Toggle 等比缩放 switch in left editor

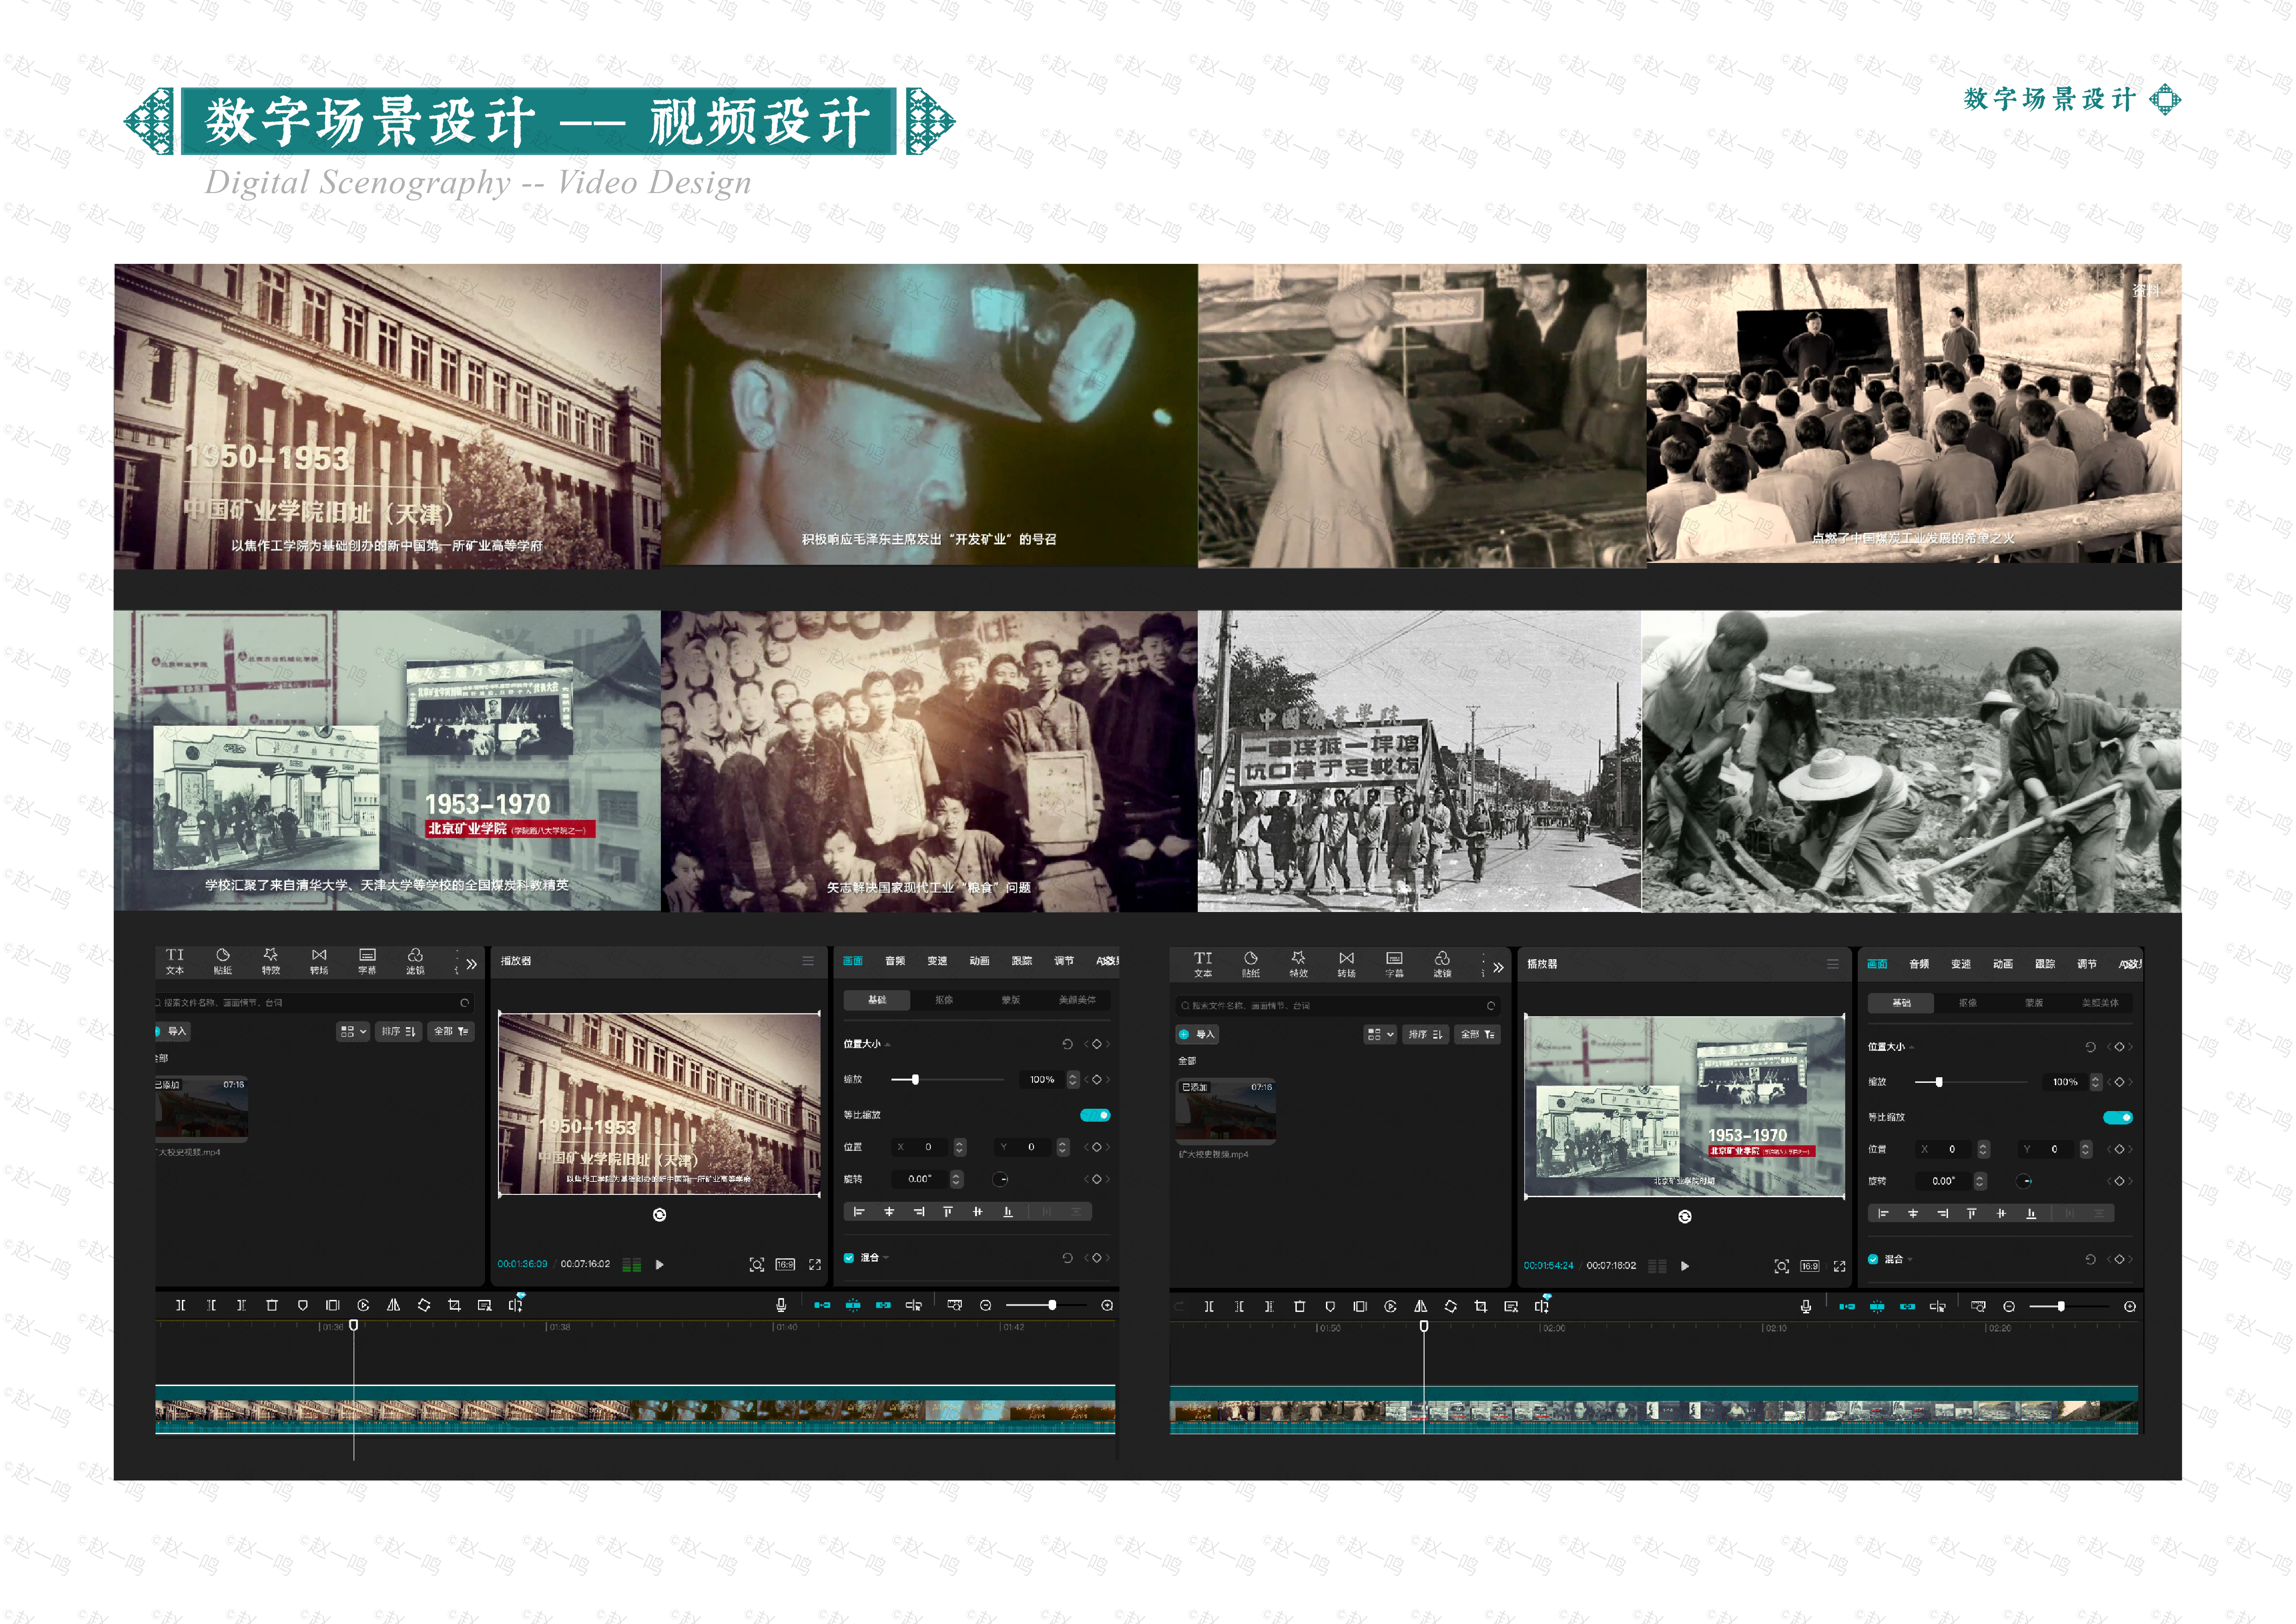point(1095,1115)
